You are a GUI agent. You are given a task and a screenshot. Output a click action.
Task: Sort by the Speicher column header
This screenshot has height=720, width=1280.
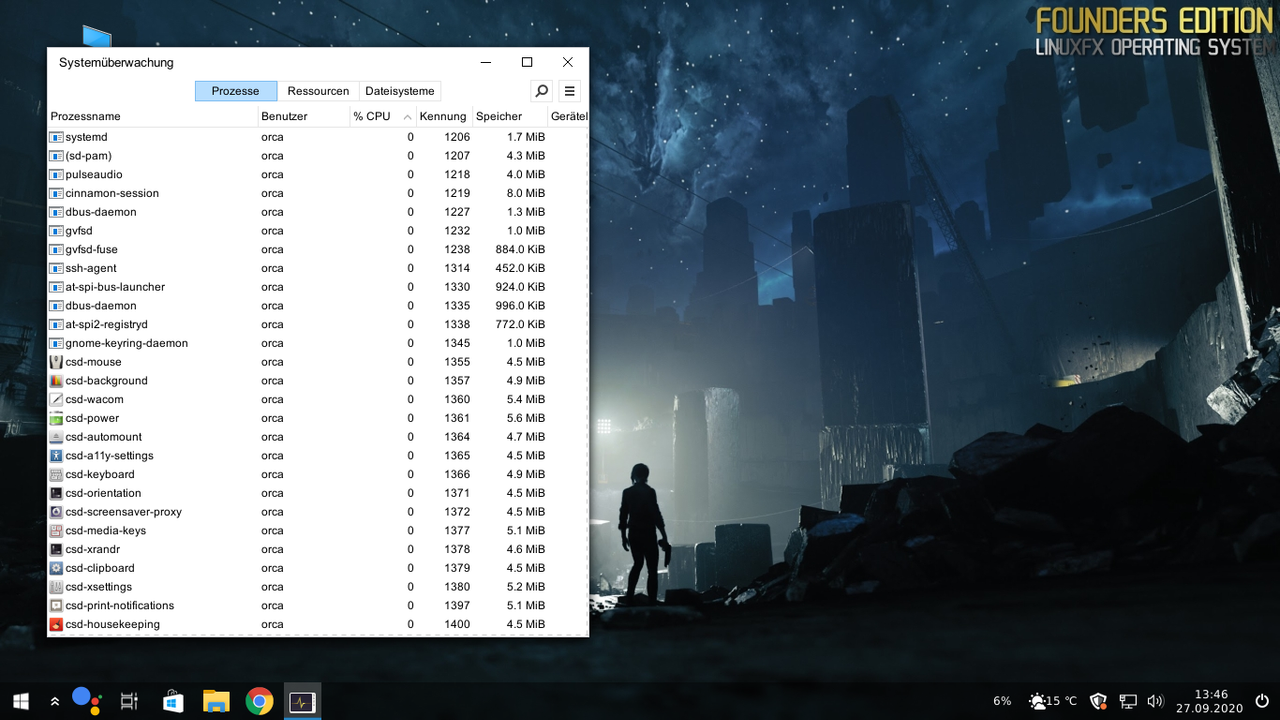point(509,116)
